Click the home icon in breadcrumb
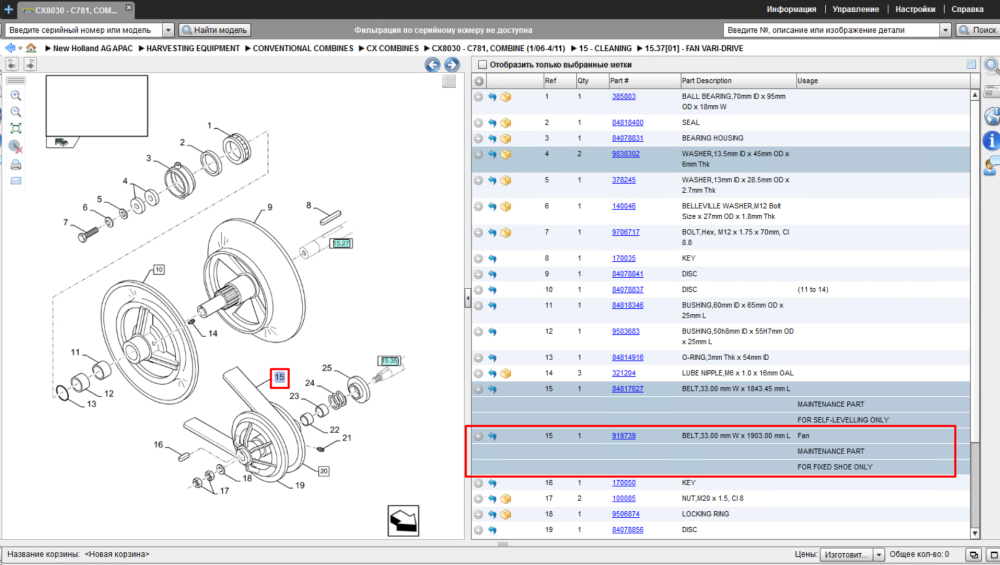This screenshot has width=1000, height=565. coord(31,48)
